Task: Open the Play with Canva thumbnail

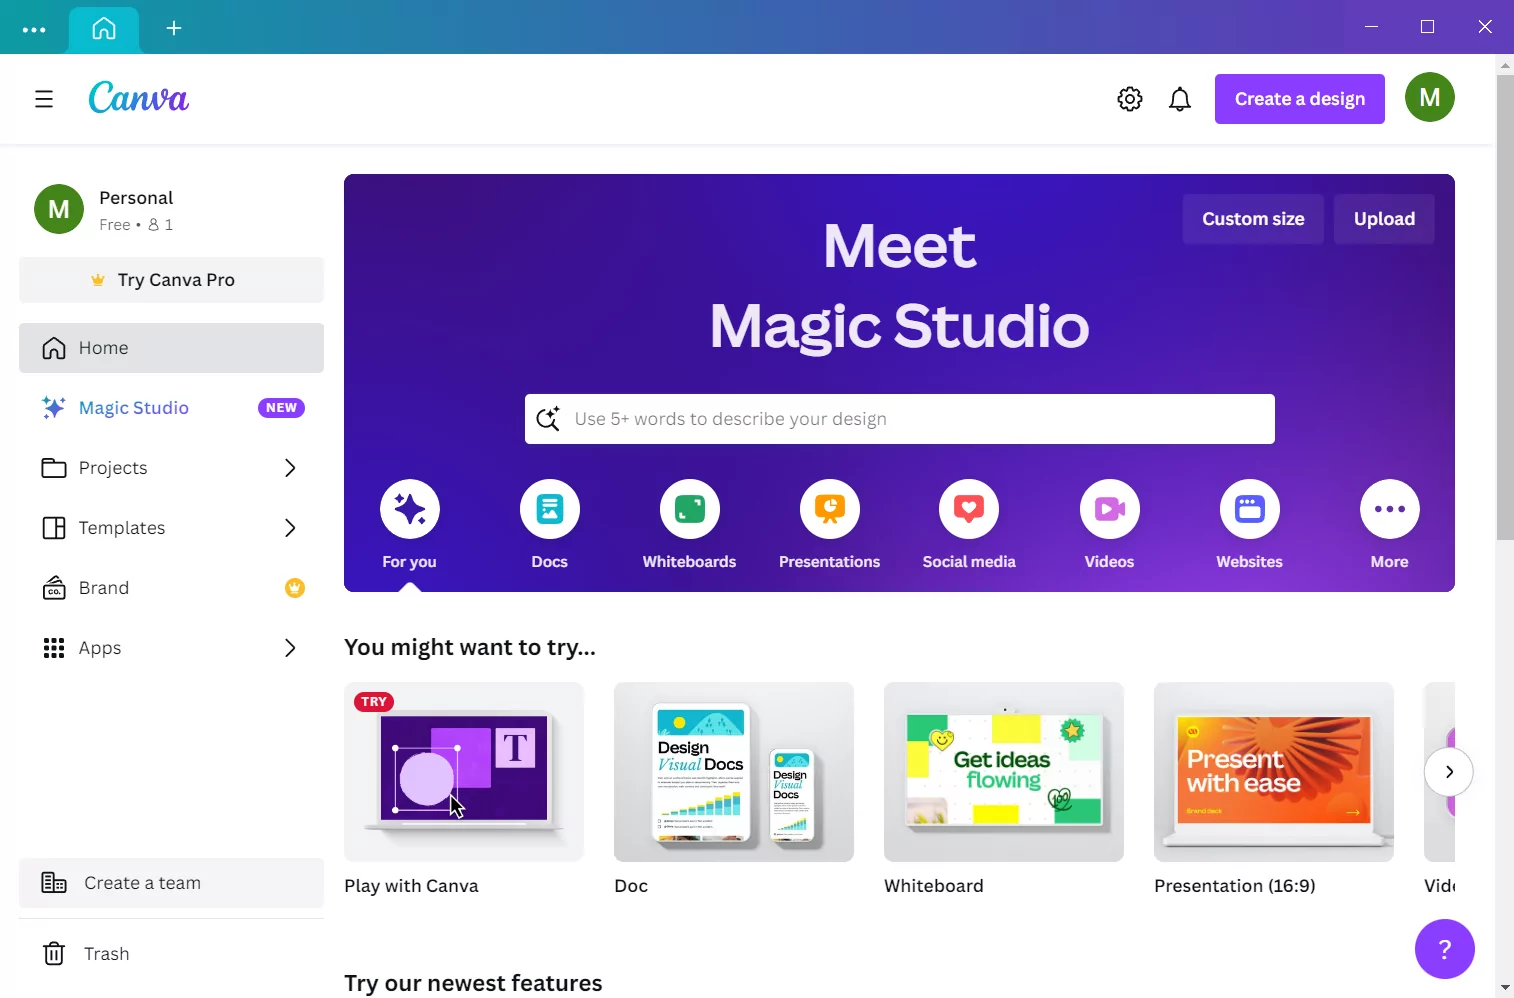Action: pos(464,772)
